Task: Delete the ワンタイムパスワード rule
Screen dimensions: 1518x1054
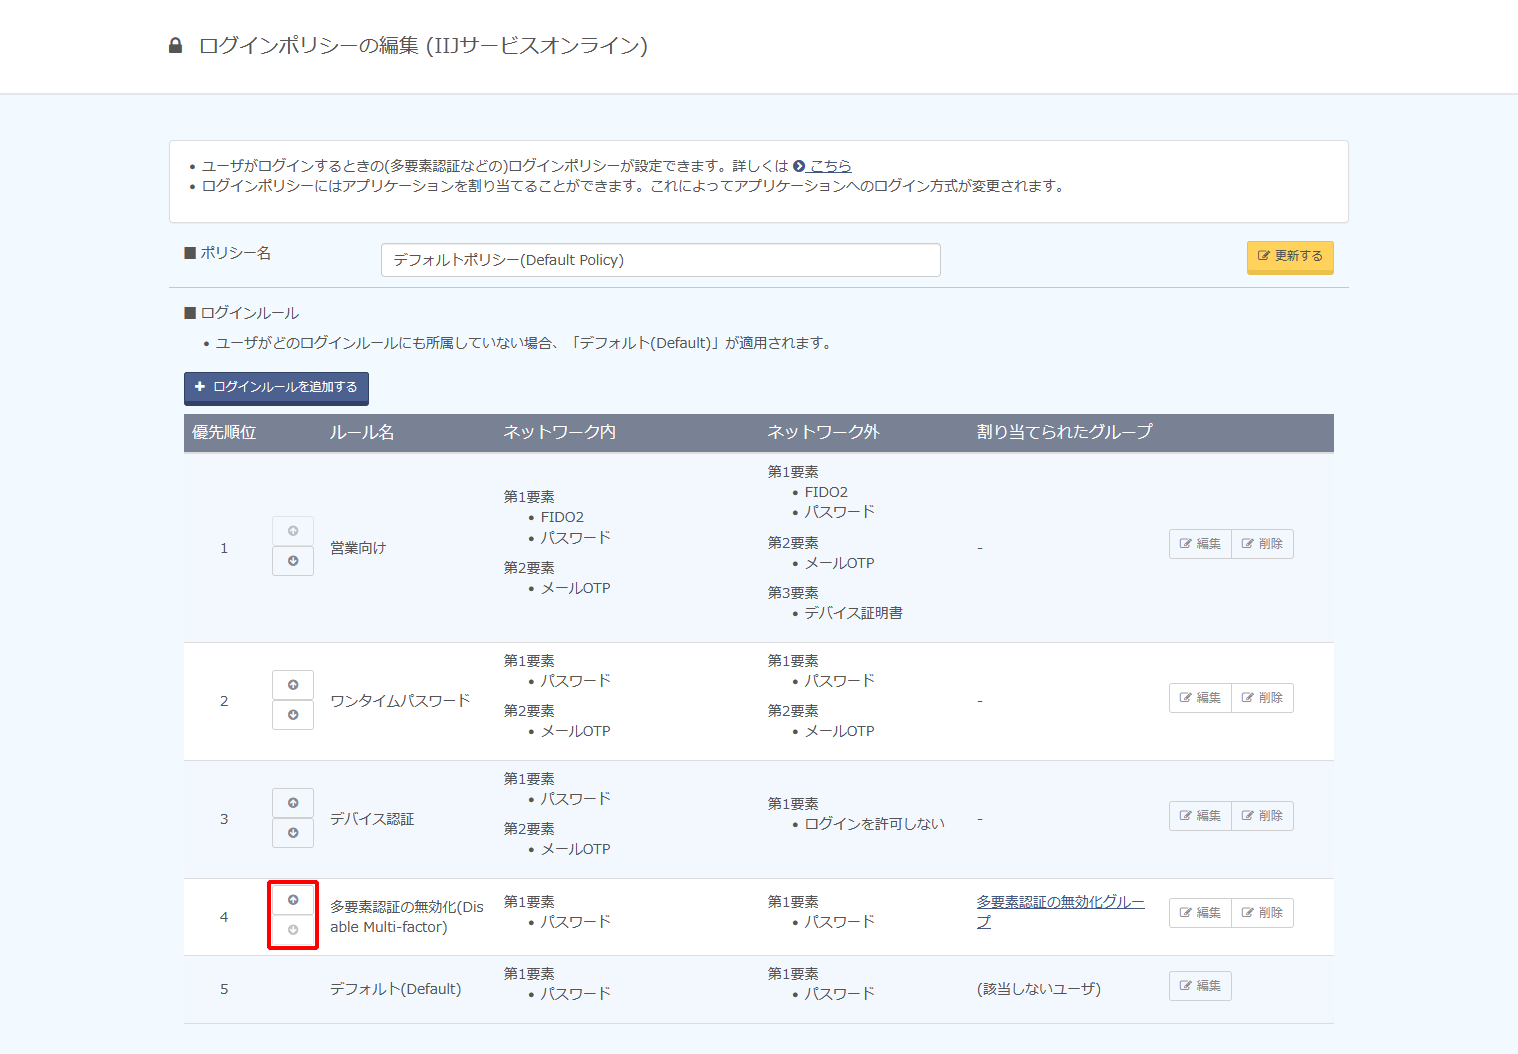Action: [x=1262, y=698]
